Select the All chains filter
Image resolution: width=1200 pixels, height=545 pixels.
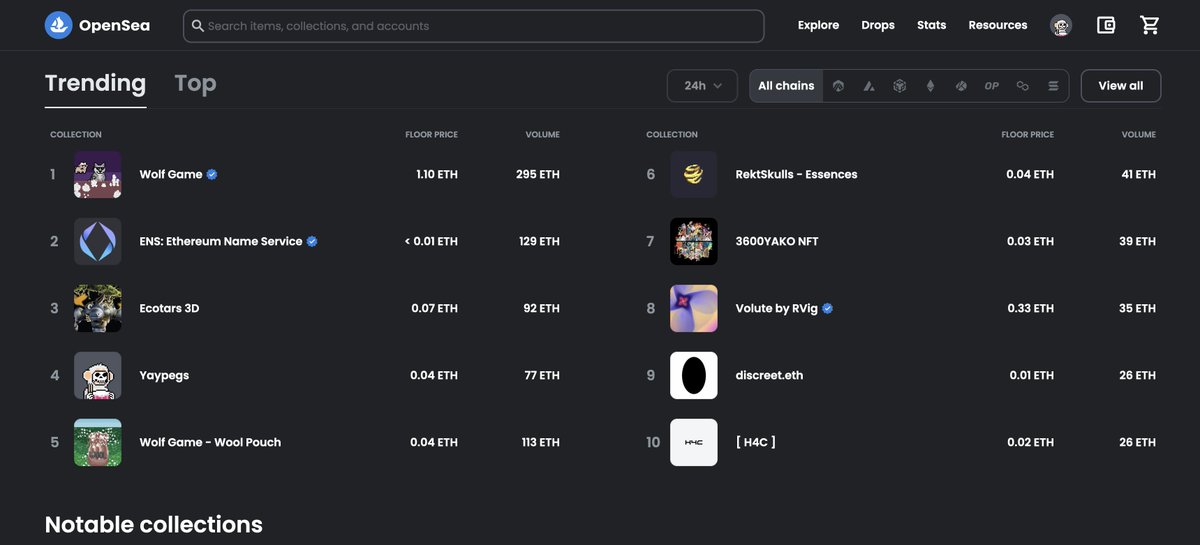pos(786,86)
